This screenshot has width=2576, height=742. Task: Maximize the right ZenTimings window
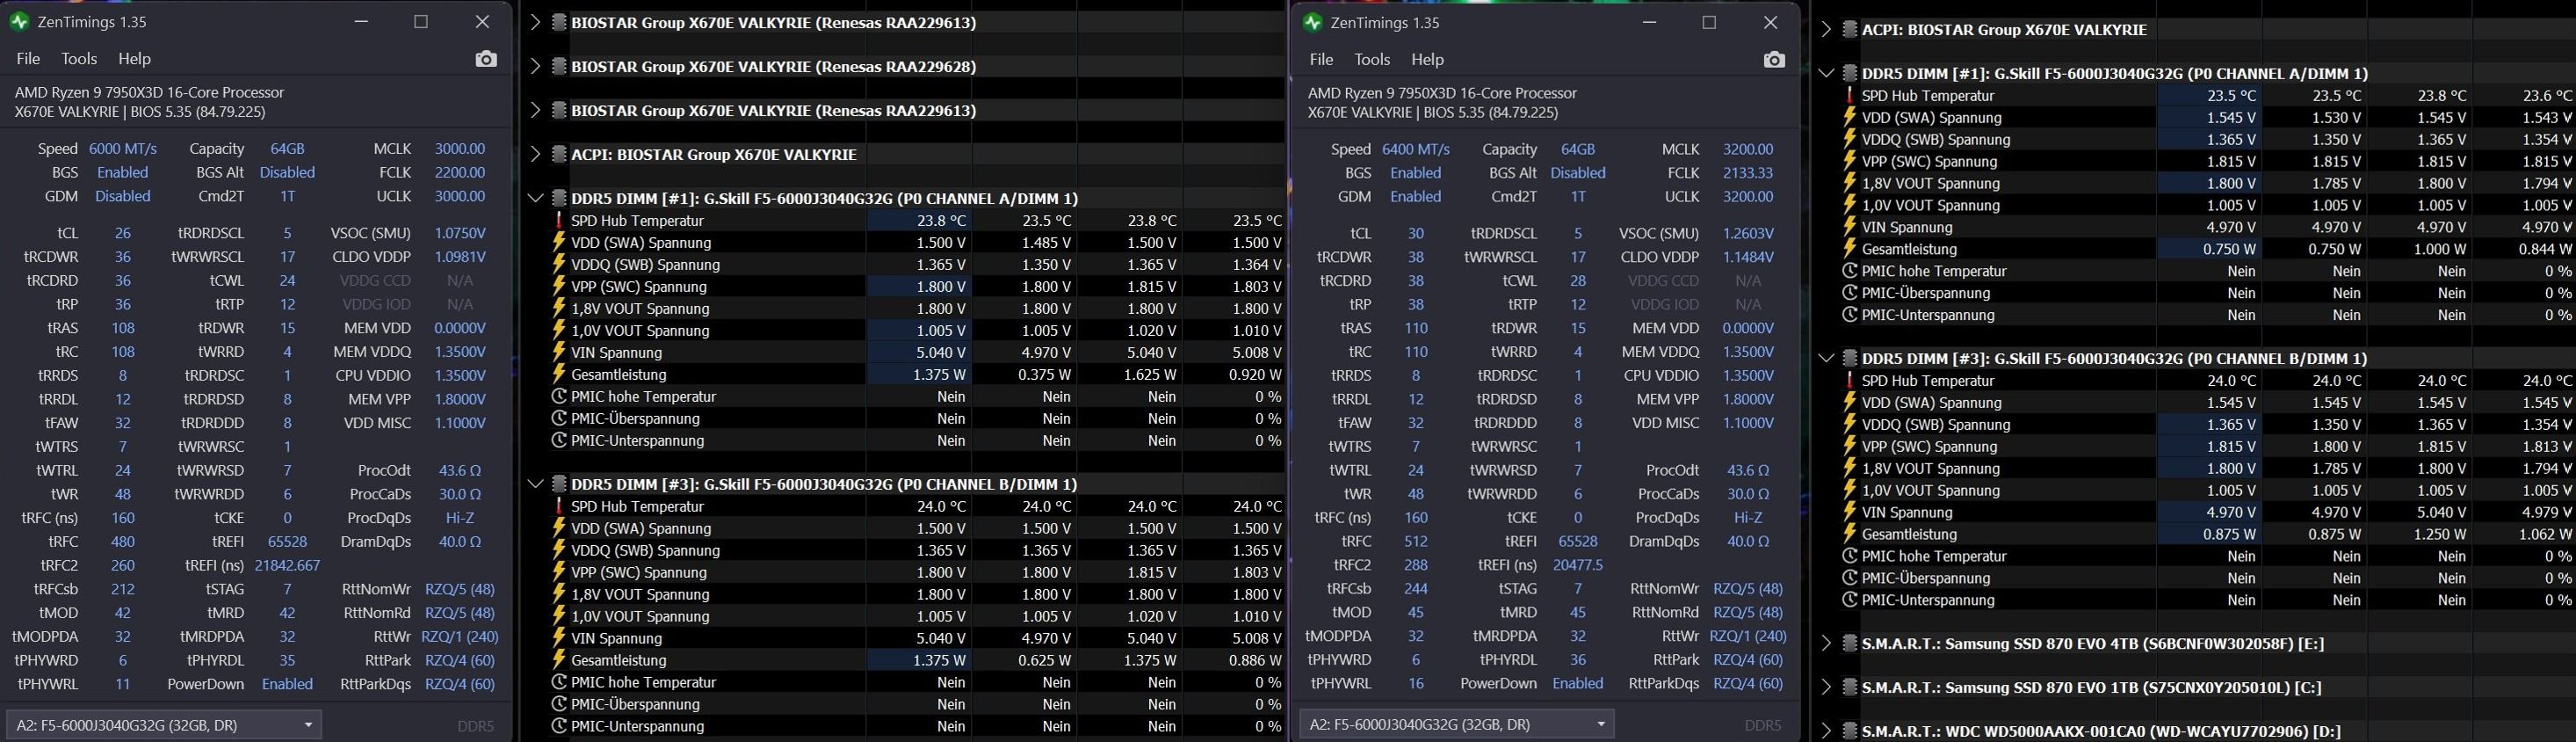tap(1709, 22)
